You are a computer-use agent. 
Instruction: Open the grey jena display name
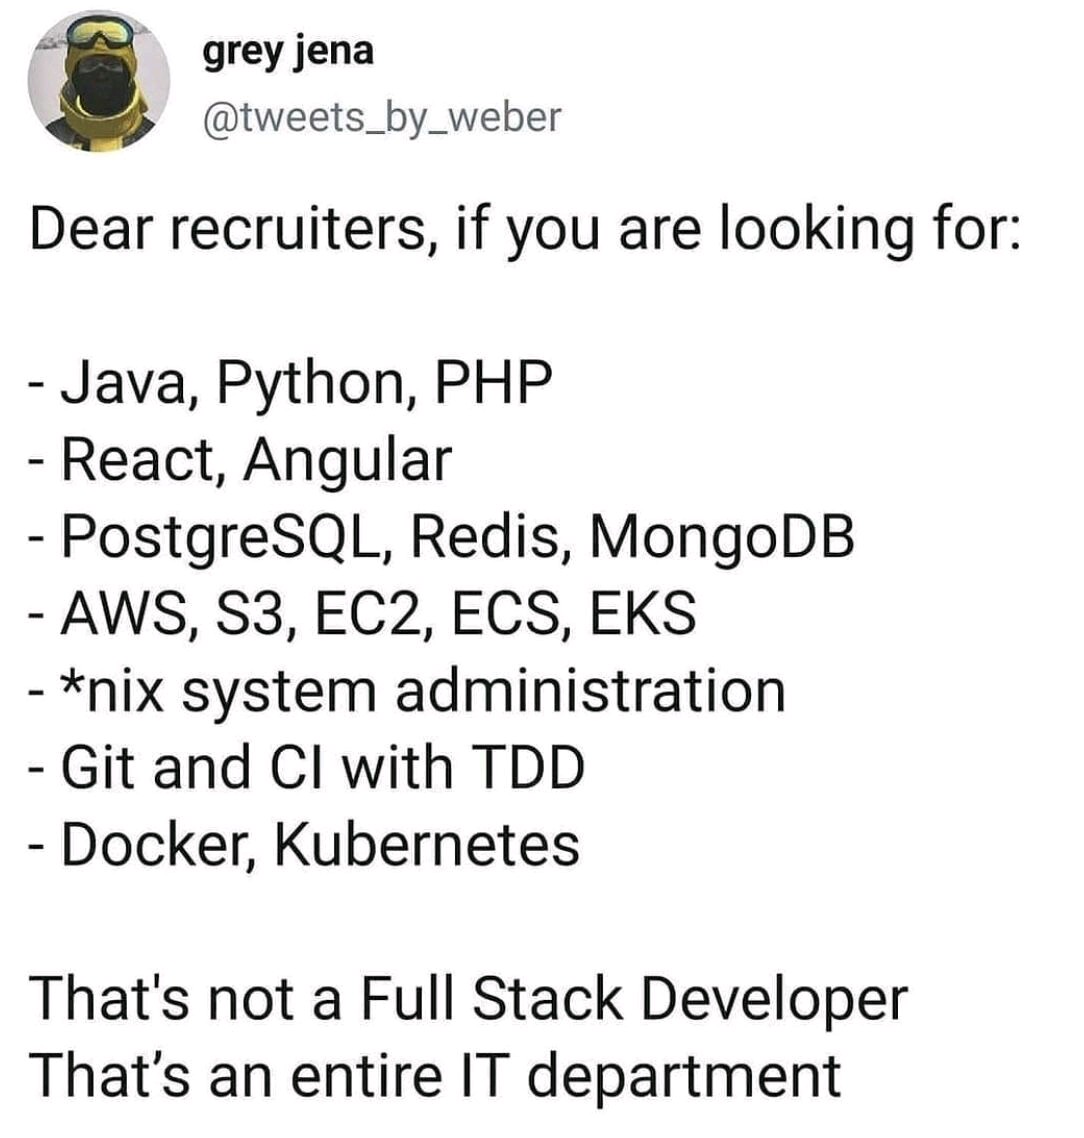click(x=289, y=50)
